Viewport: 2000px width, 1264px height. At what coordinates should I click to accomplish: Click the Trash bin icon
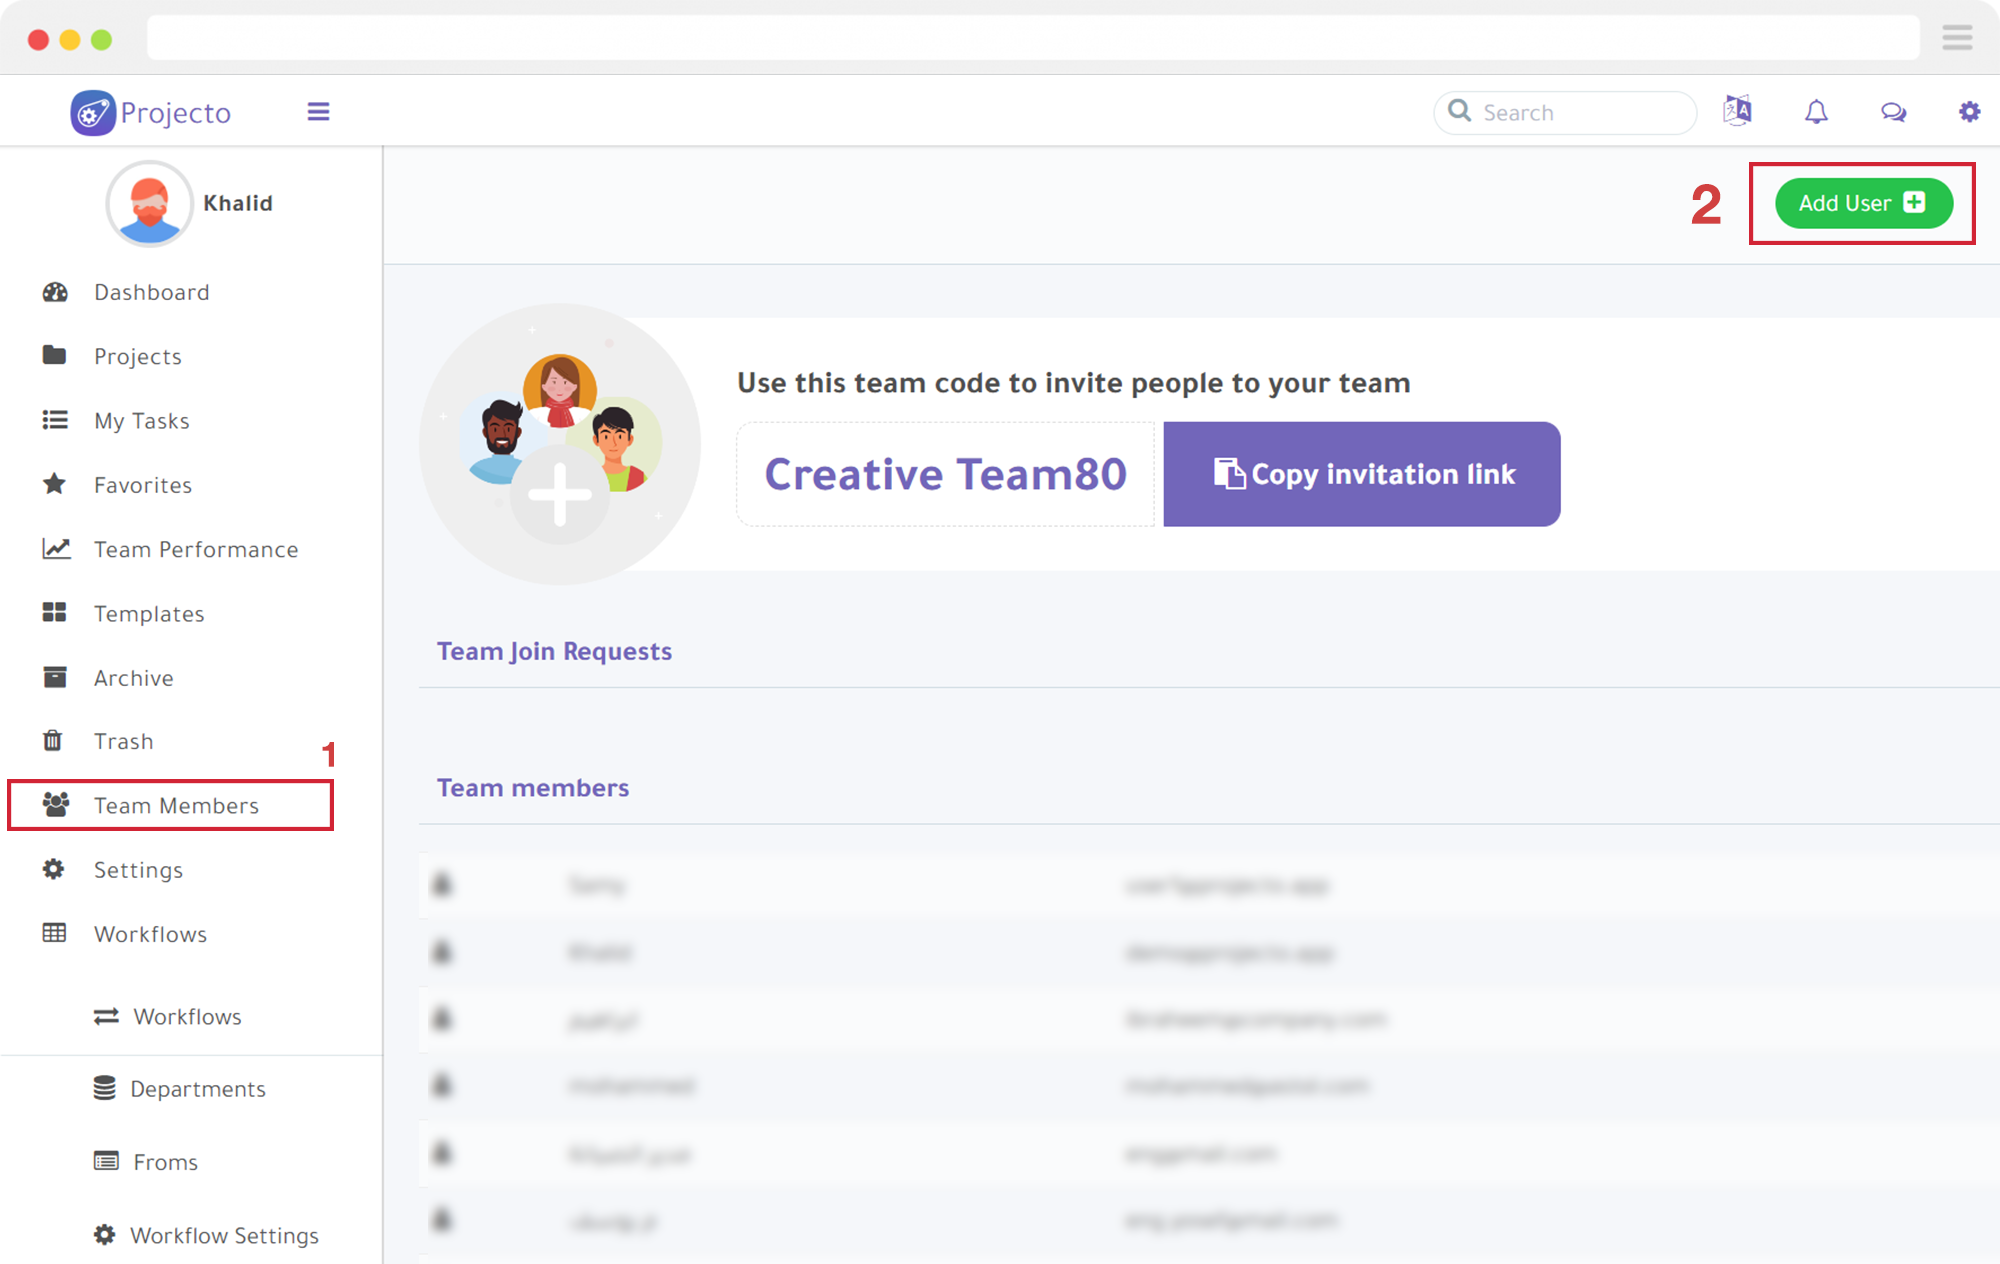tap(53, 740)
